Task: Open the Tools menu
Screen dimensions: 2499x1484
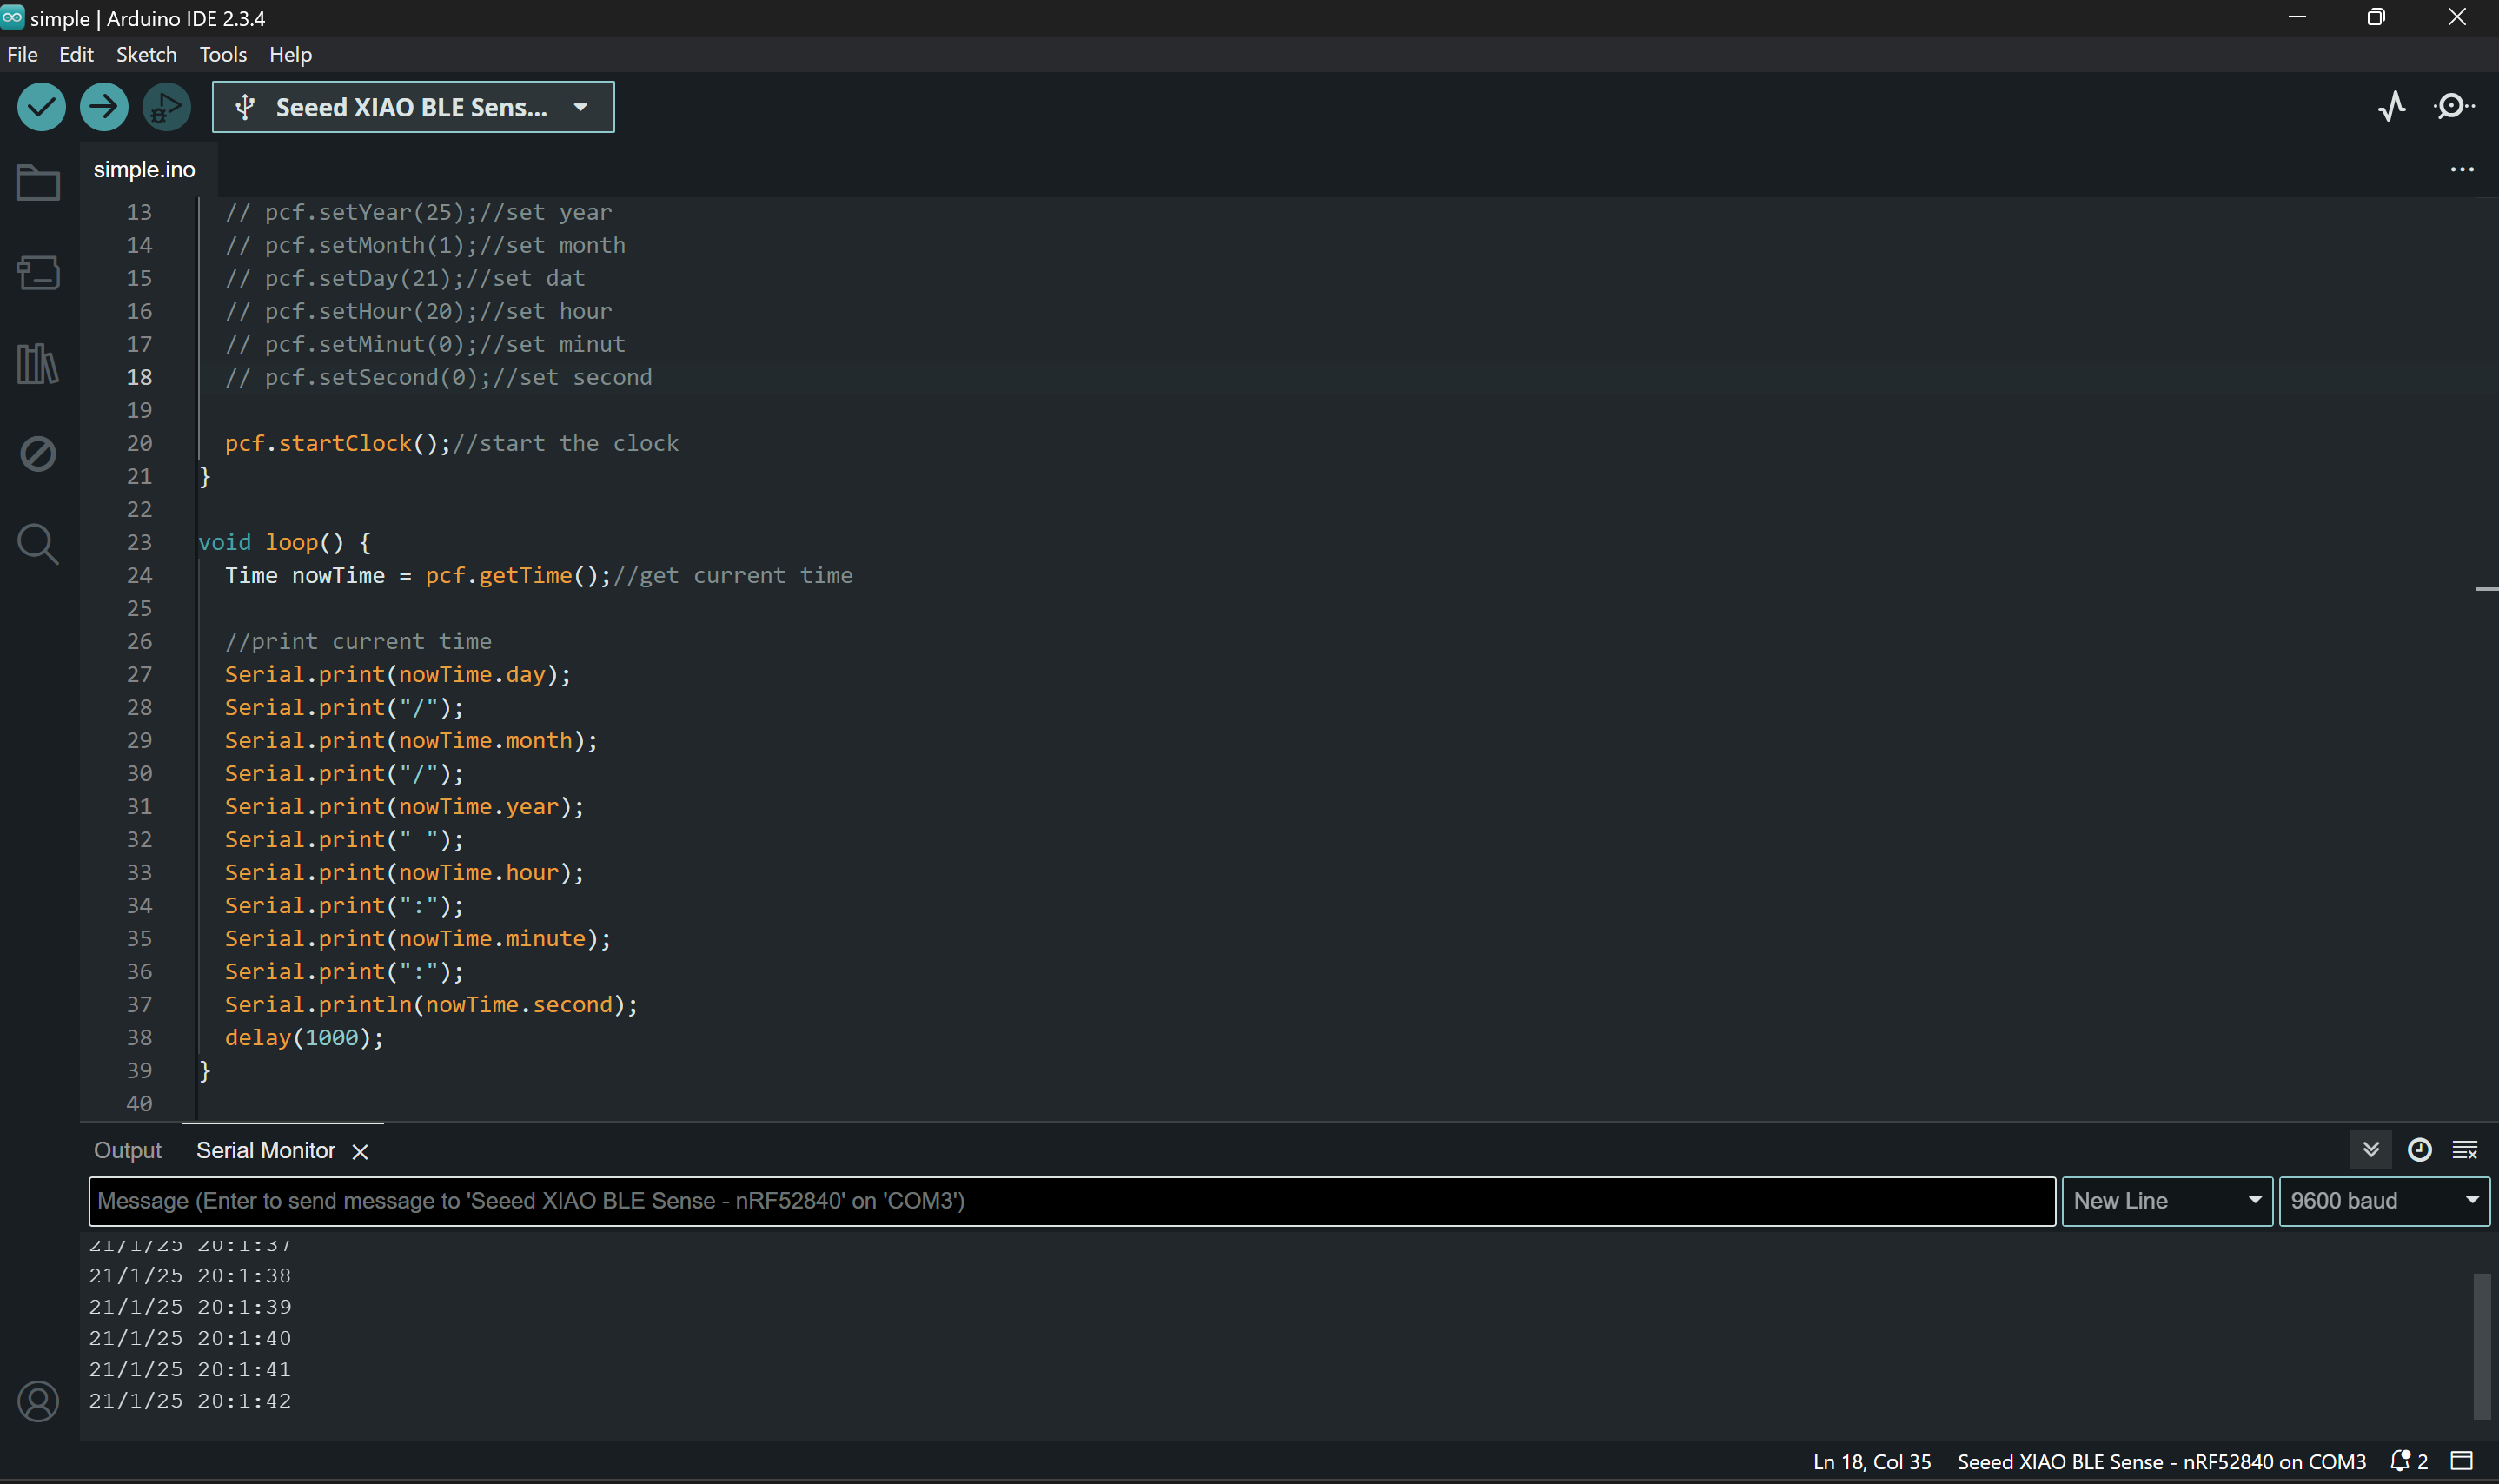Action: tap(223, 54)
